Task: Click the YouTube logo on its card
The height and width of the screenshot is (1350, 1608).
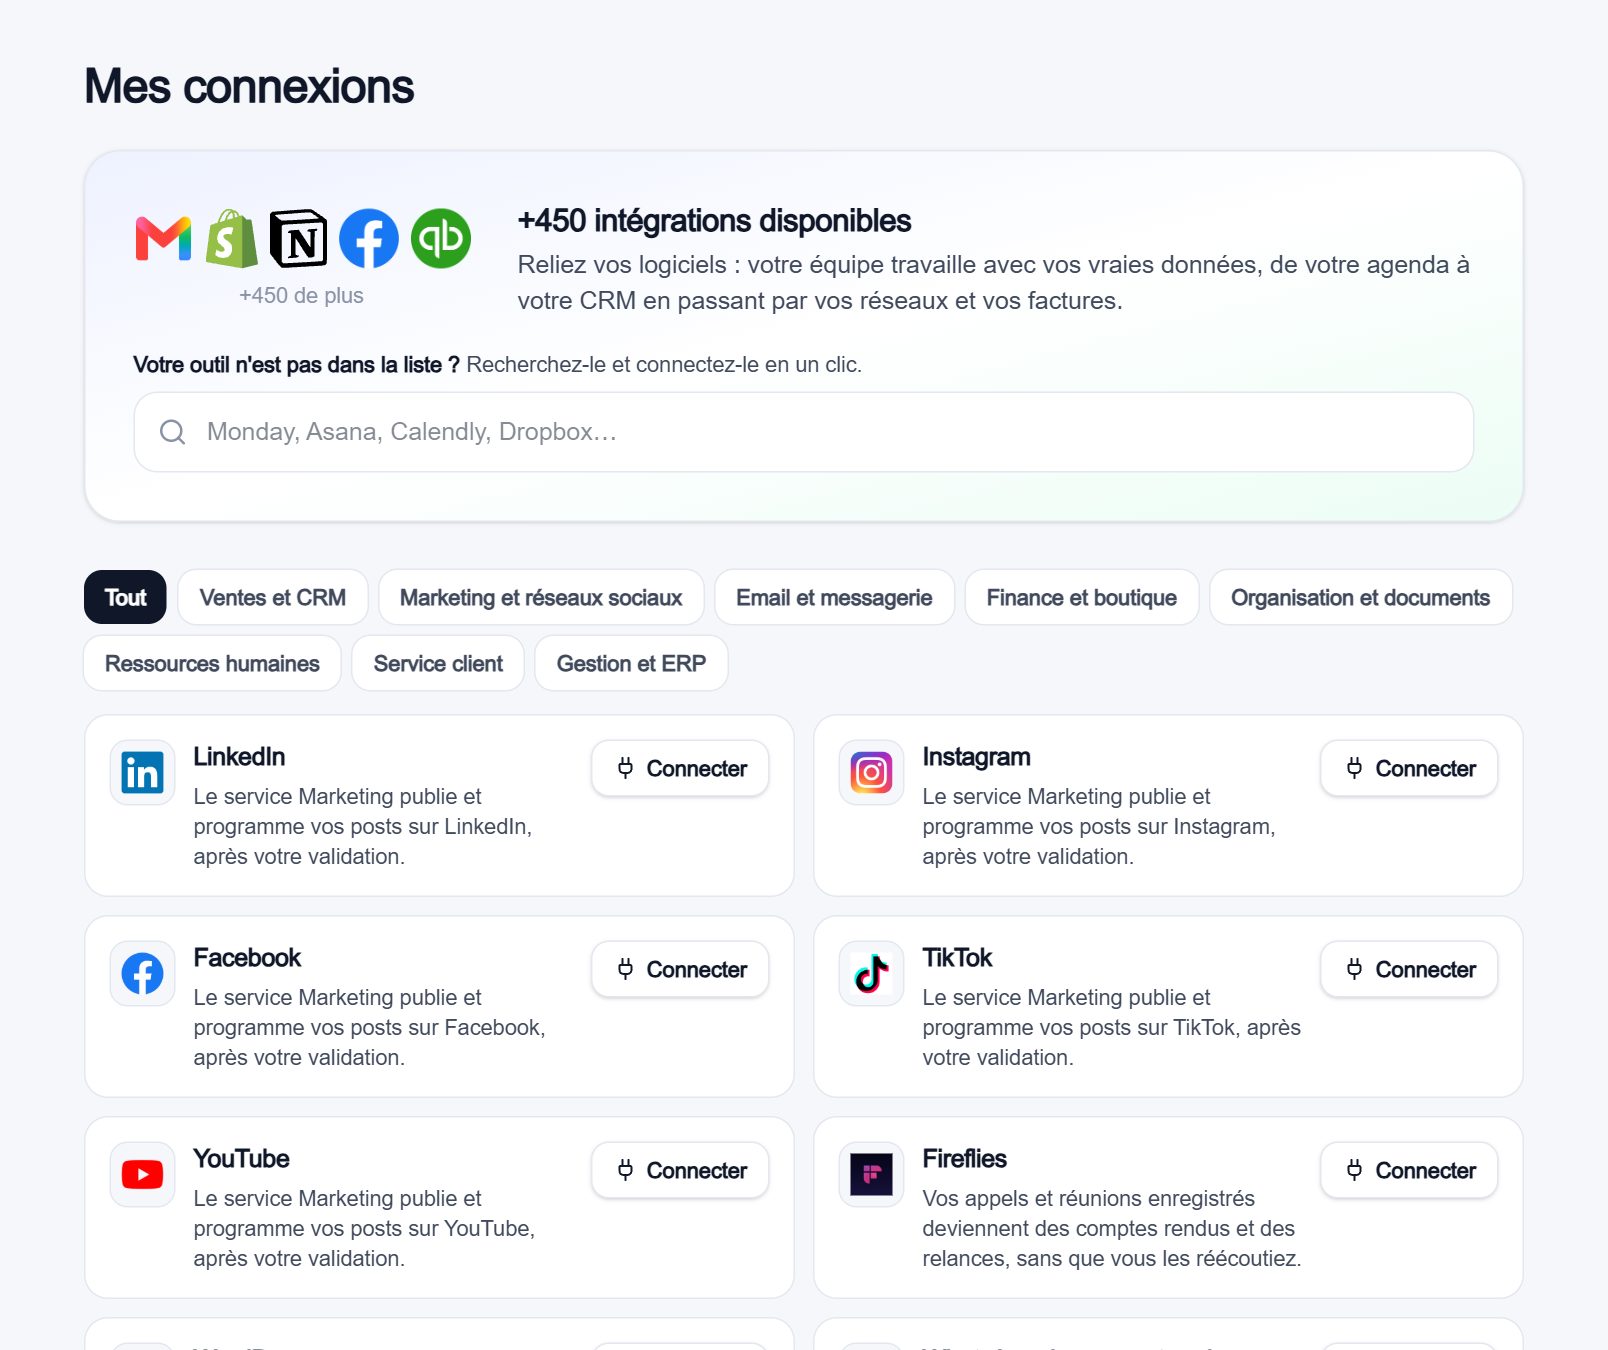Action: (143, 1175)
